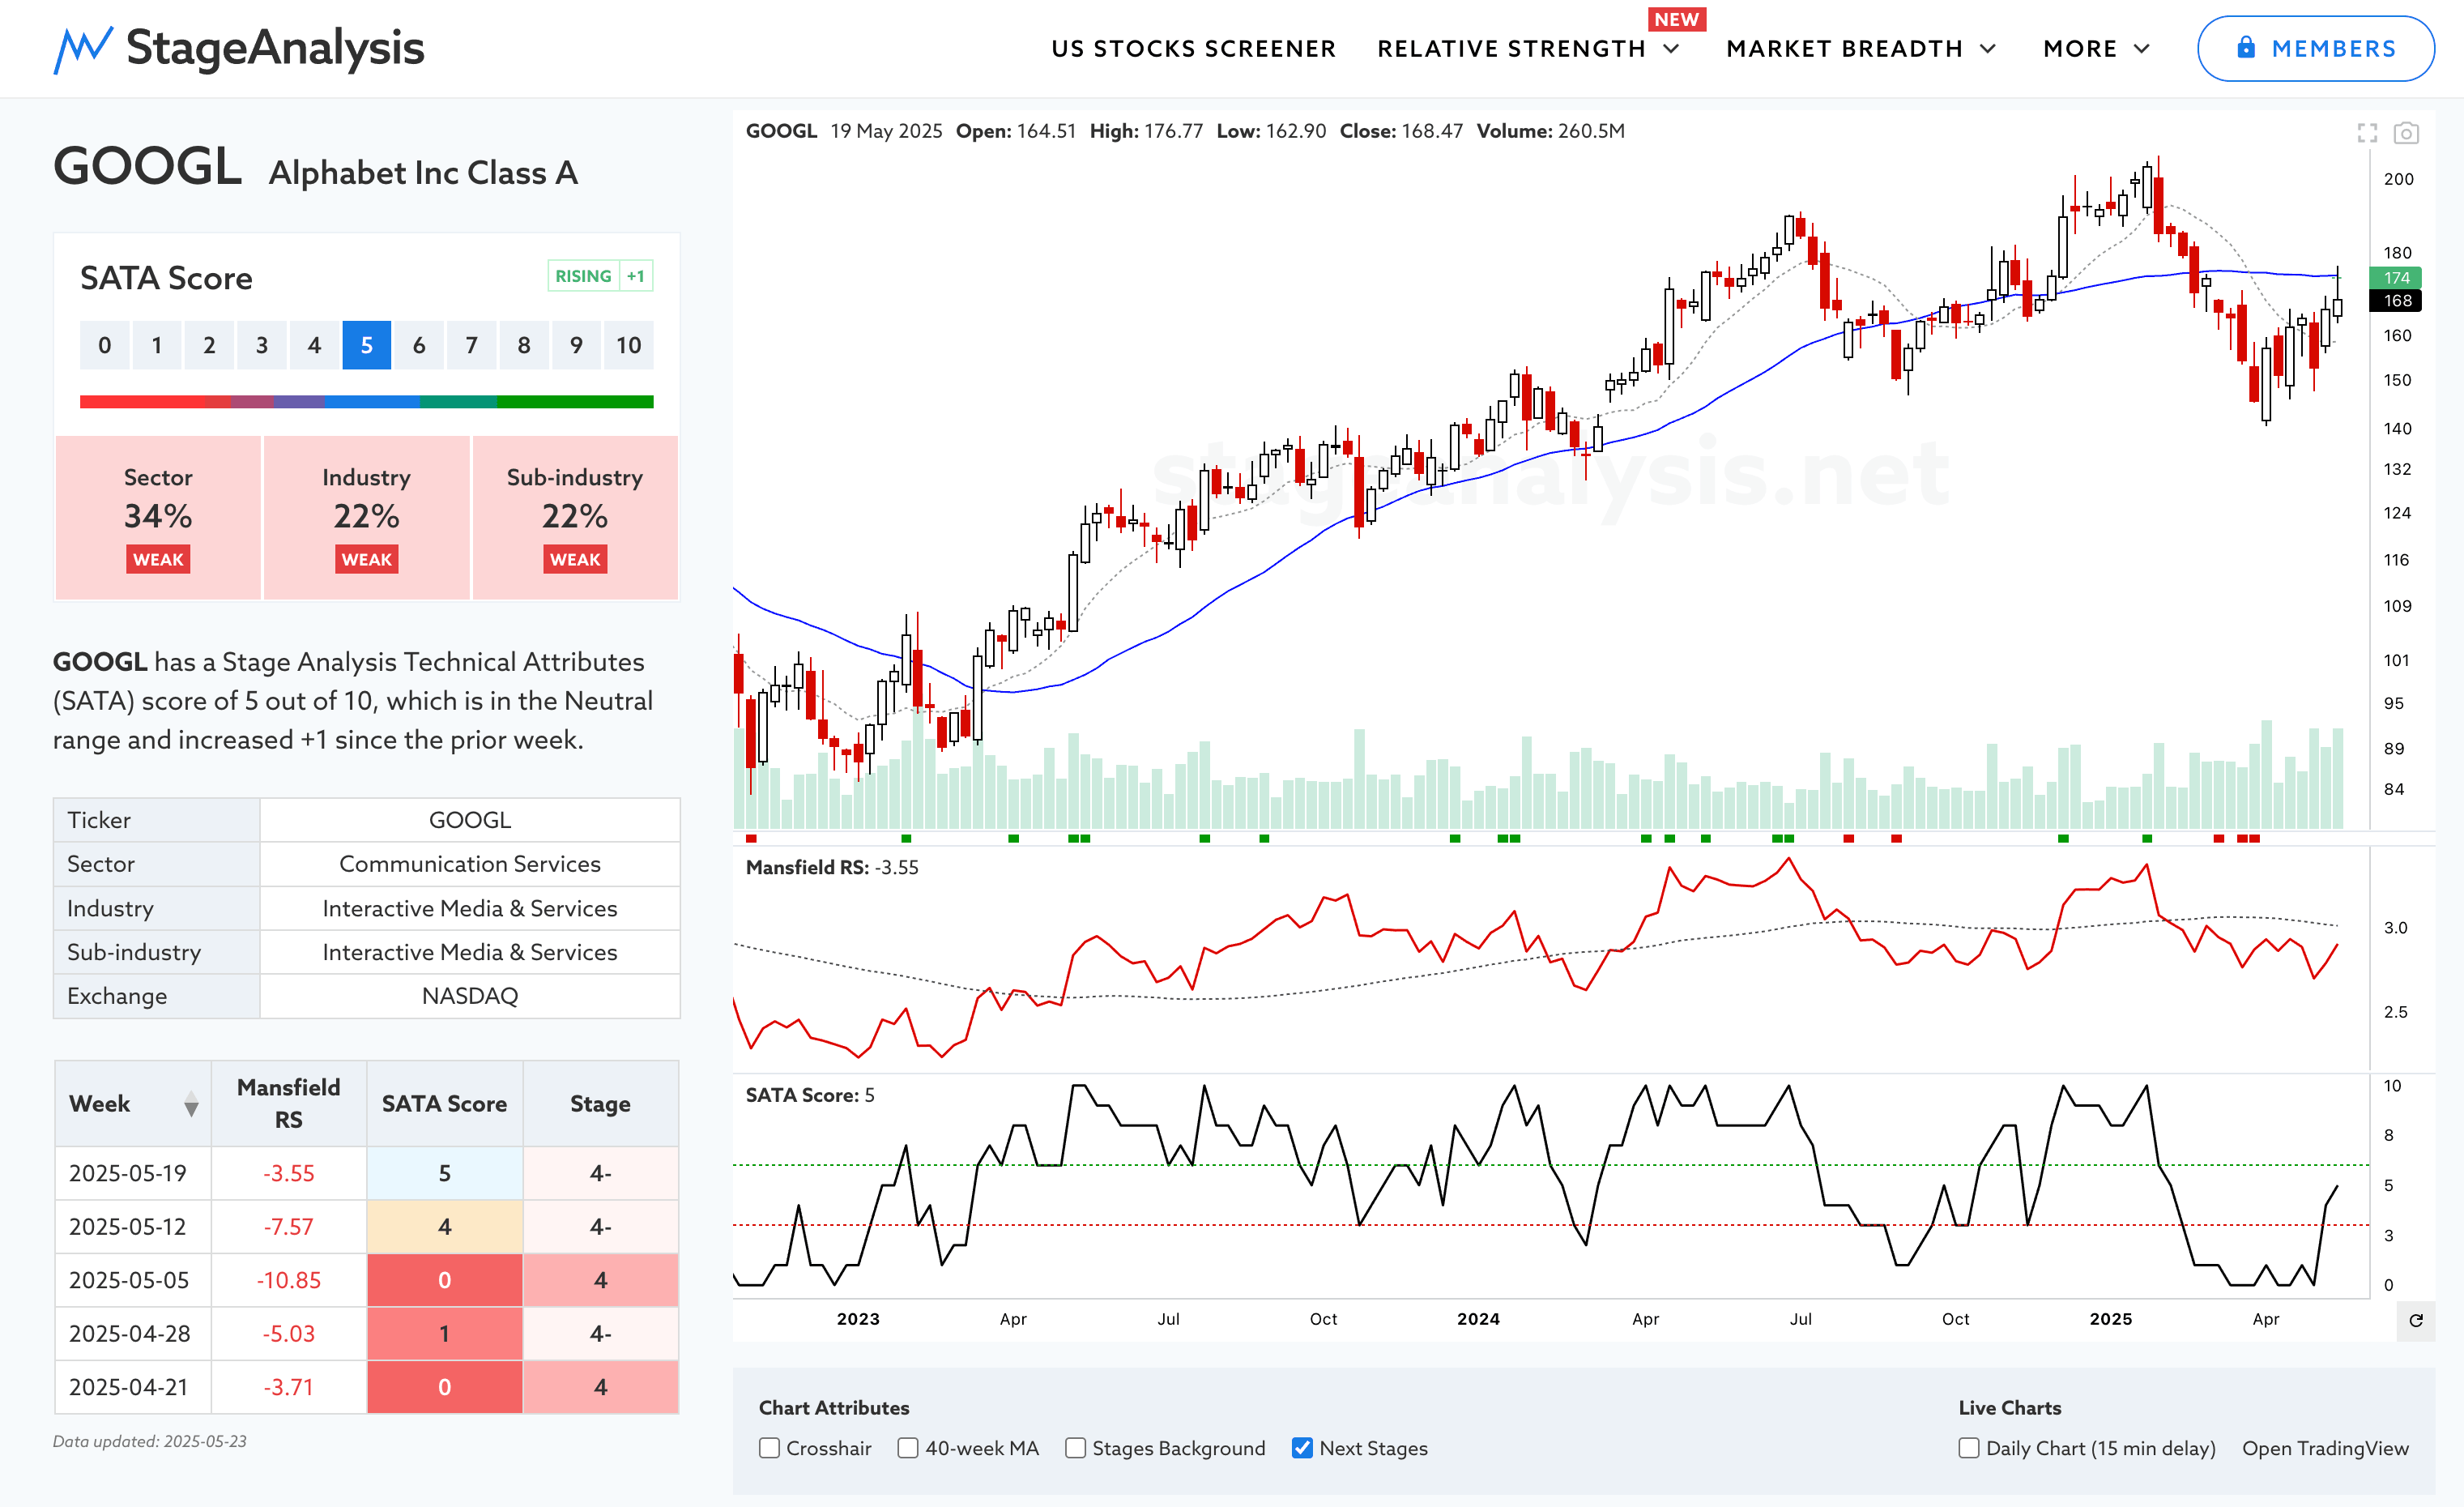Image resolution: width=2464 pixels, height=1507 pixels.
Task: Click the 2025 timeline axis label
Action: [2111, 1320]
